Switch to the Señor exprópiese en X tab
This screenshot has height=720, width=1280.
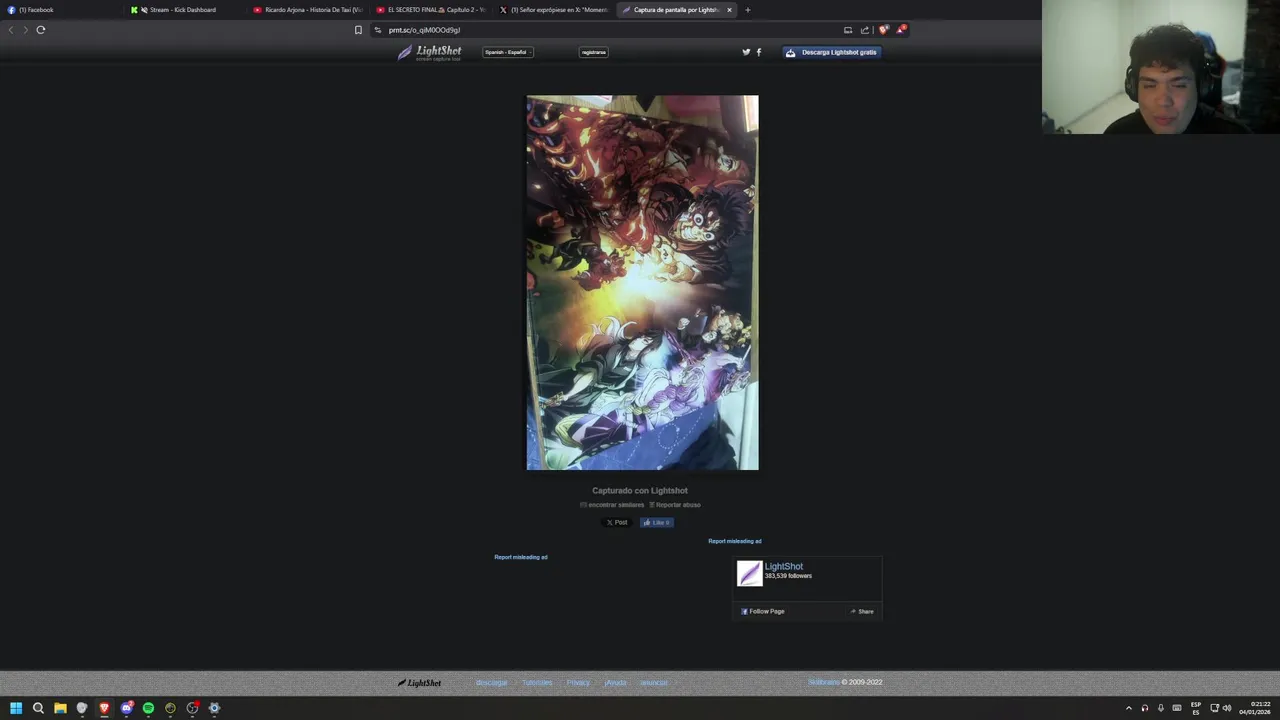[554, 10]
